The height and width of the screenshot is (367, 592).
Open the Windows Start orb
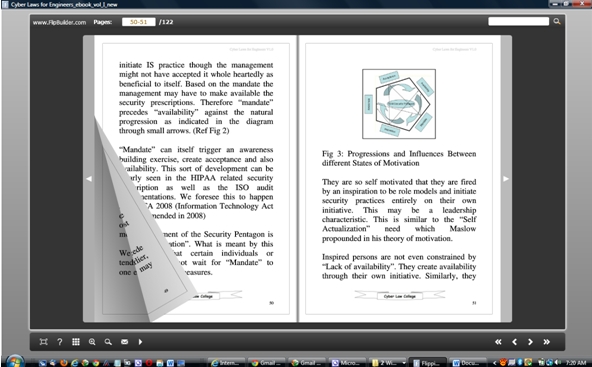pyautogui.click(x=15, y=361)
